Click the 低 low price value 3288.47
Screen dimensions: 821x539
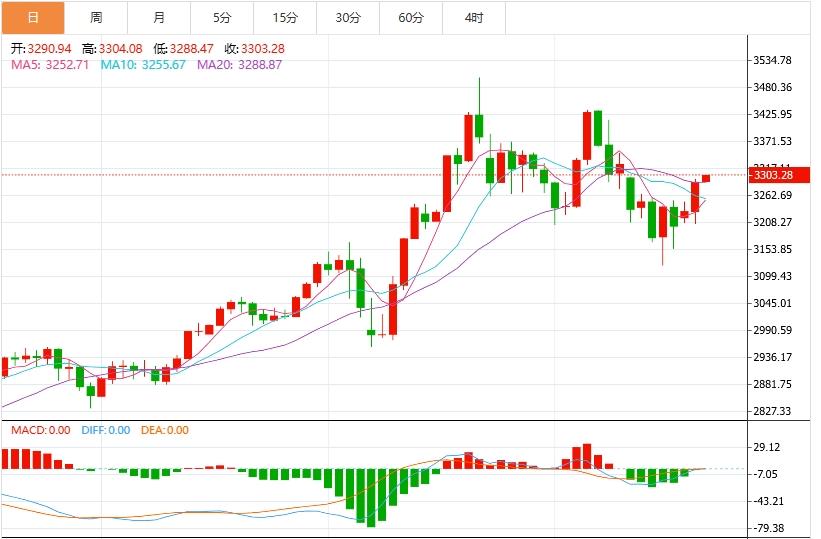[x=191, y=48]
